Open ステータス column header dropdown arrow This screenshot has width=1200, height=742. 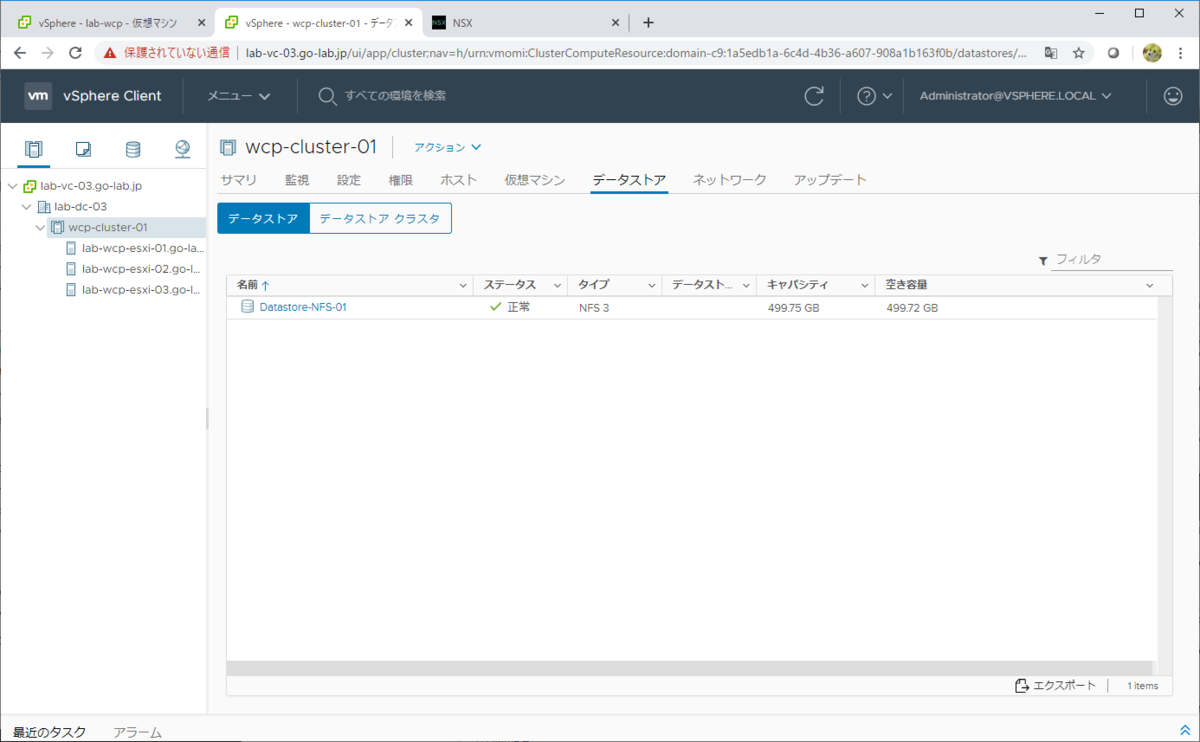558,286
